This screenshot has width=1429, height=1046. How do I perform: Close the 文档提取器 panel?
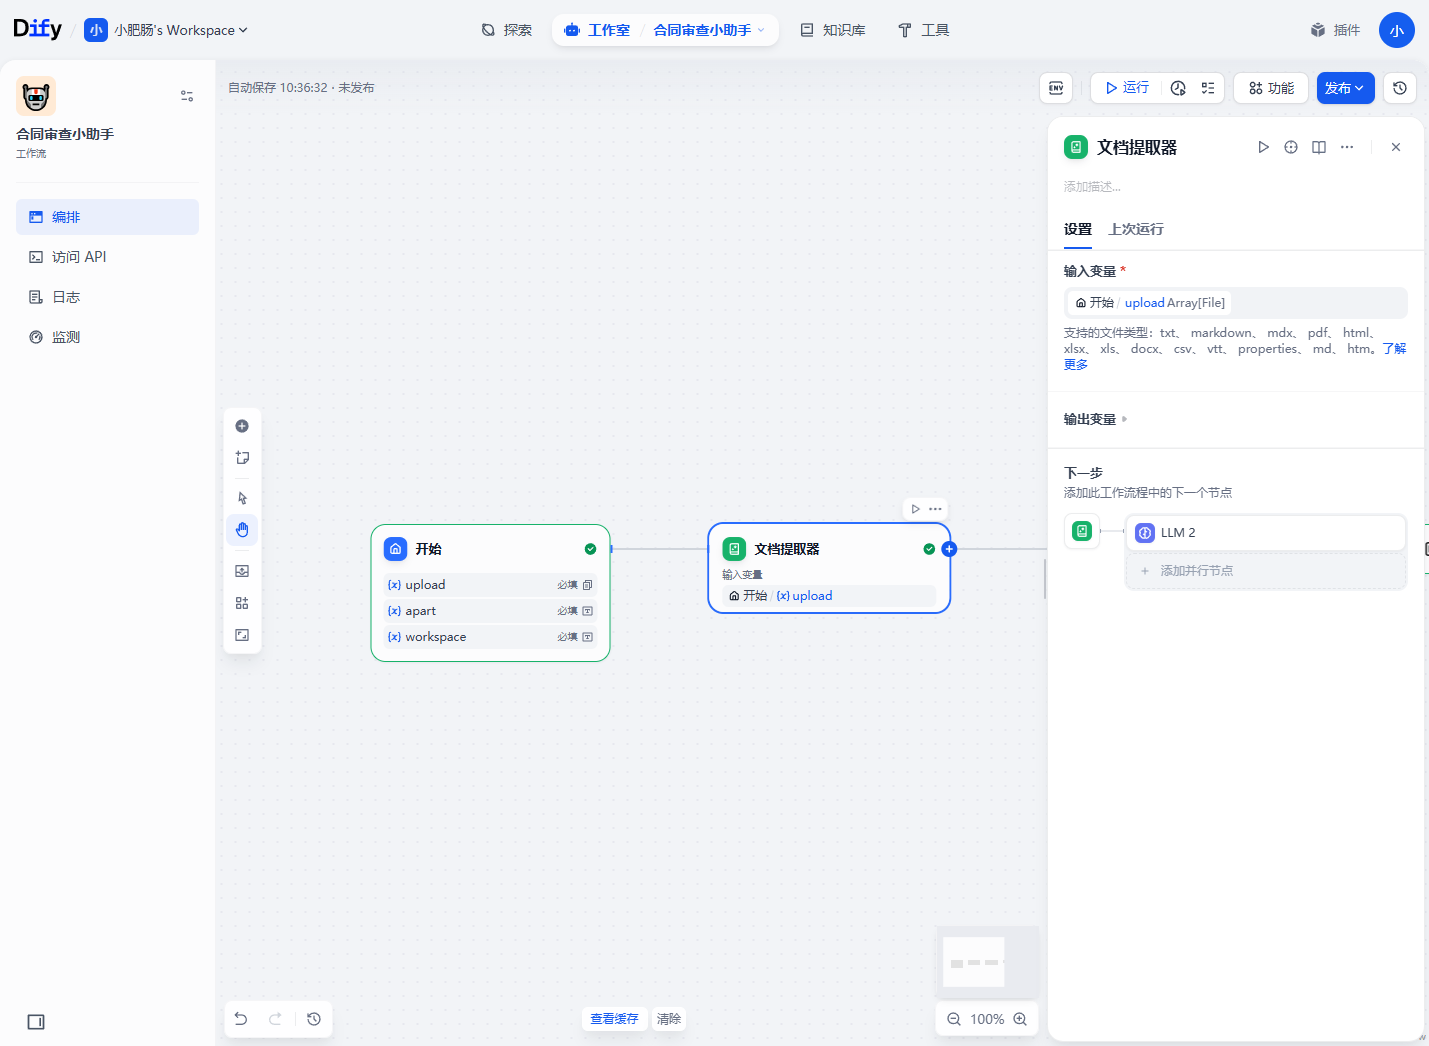1396,147
